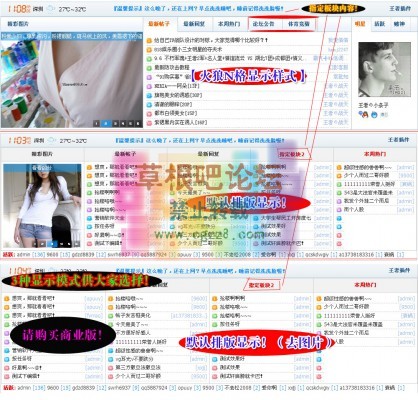The height and width of the screenshot is (400, 418).
Task: Open the post 都市白领美女[15P]
Action: point(176,114)
